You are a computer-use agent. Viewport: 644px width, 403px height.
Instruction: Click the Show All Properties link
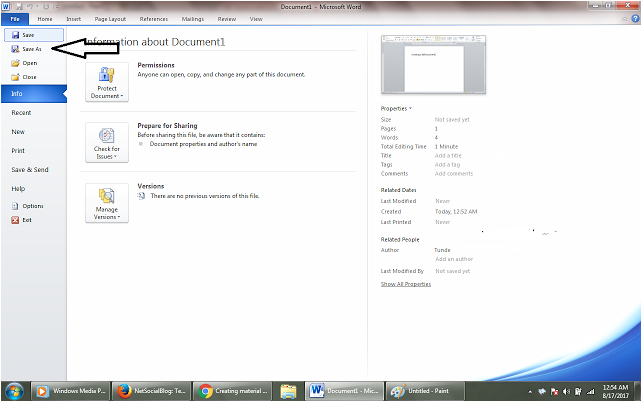click(406, 284)
